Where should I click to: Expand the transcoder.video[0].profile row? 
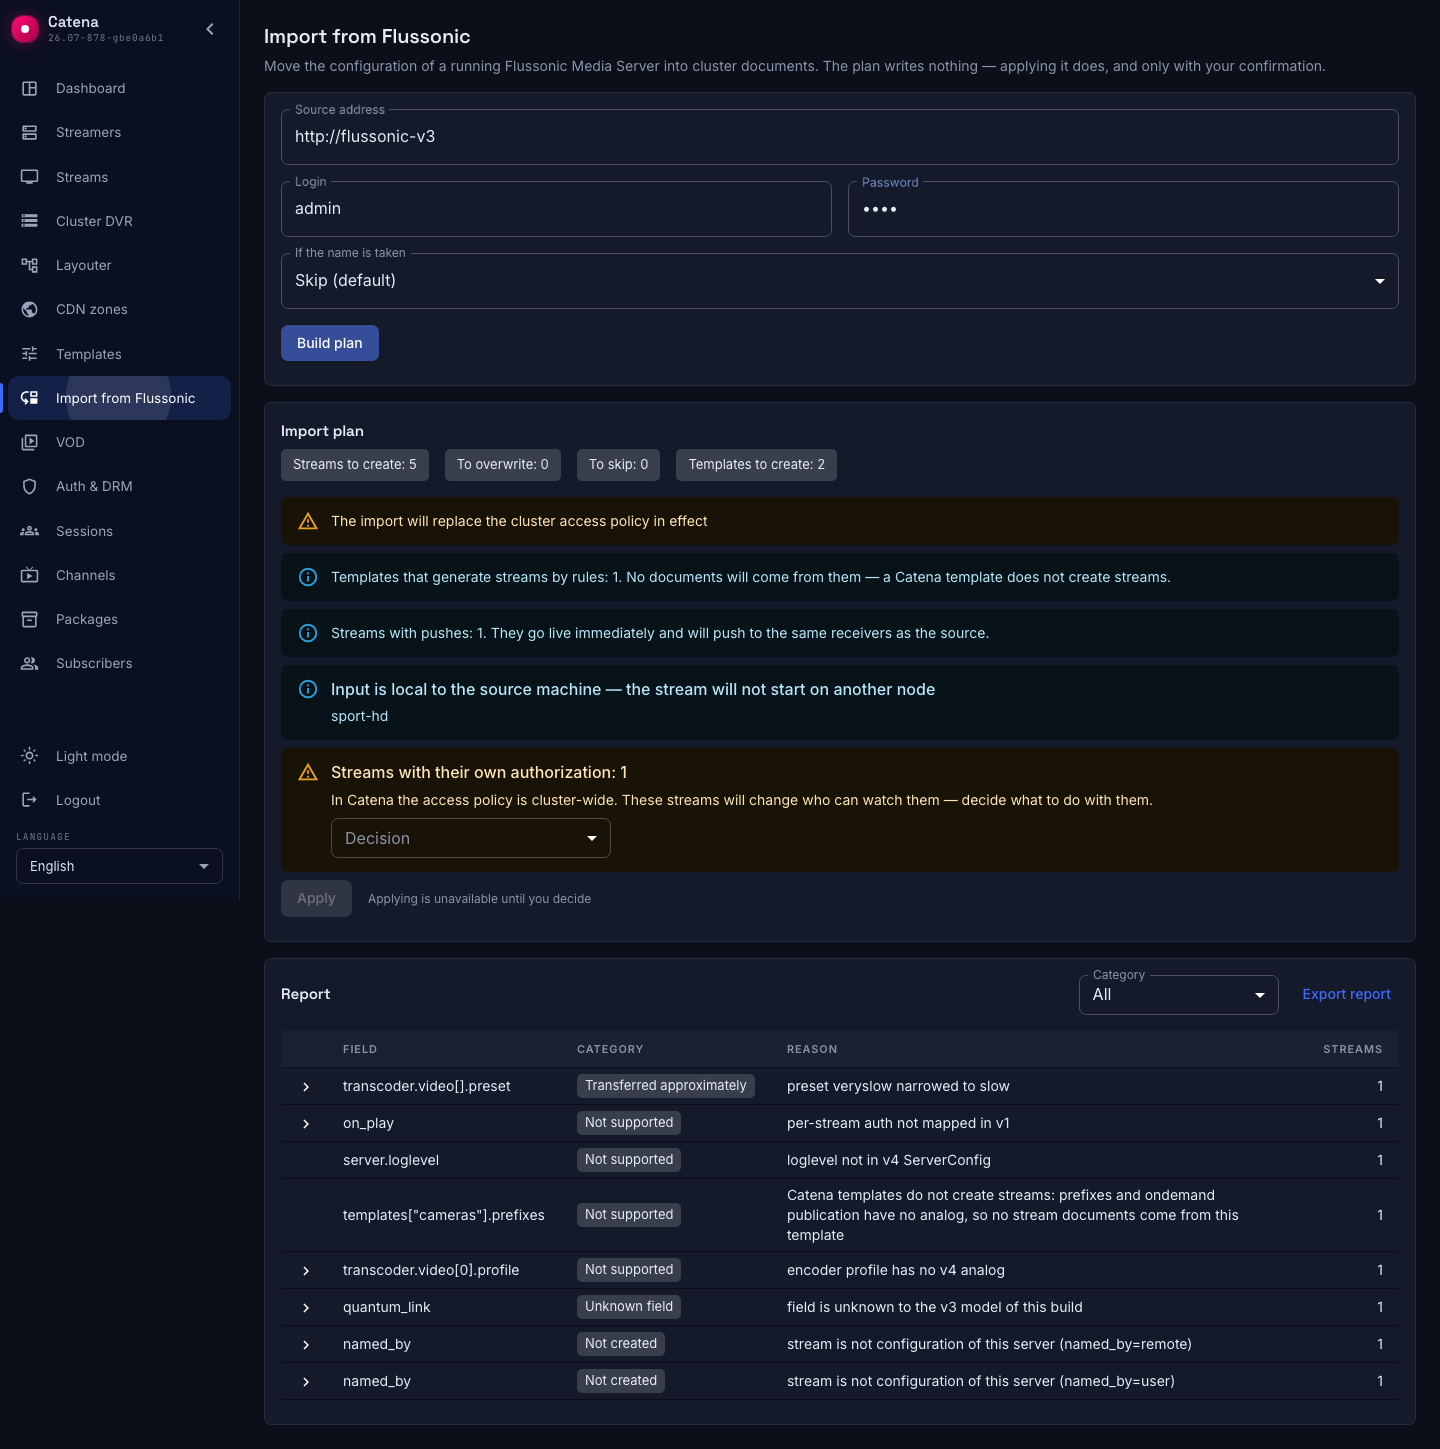tap(306, 1270)
